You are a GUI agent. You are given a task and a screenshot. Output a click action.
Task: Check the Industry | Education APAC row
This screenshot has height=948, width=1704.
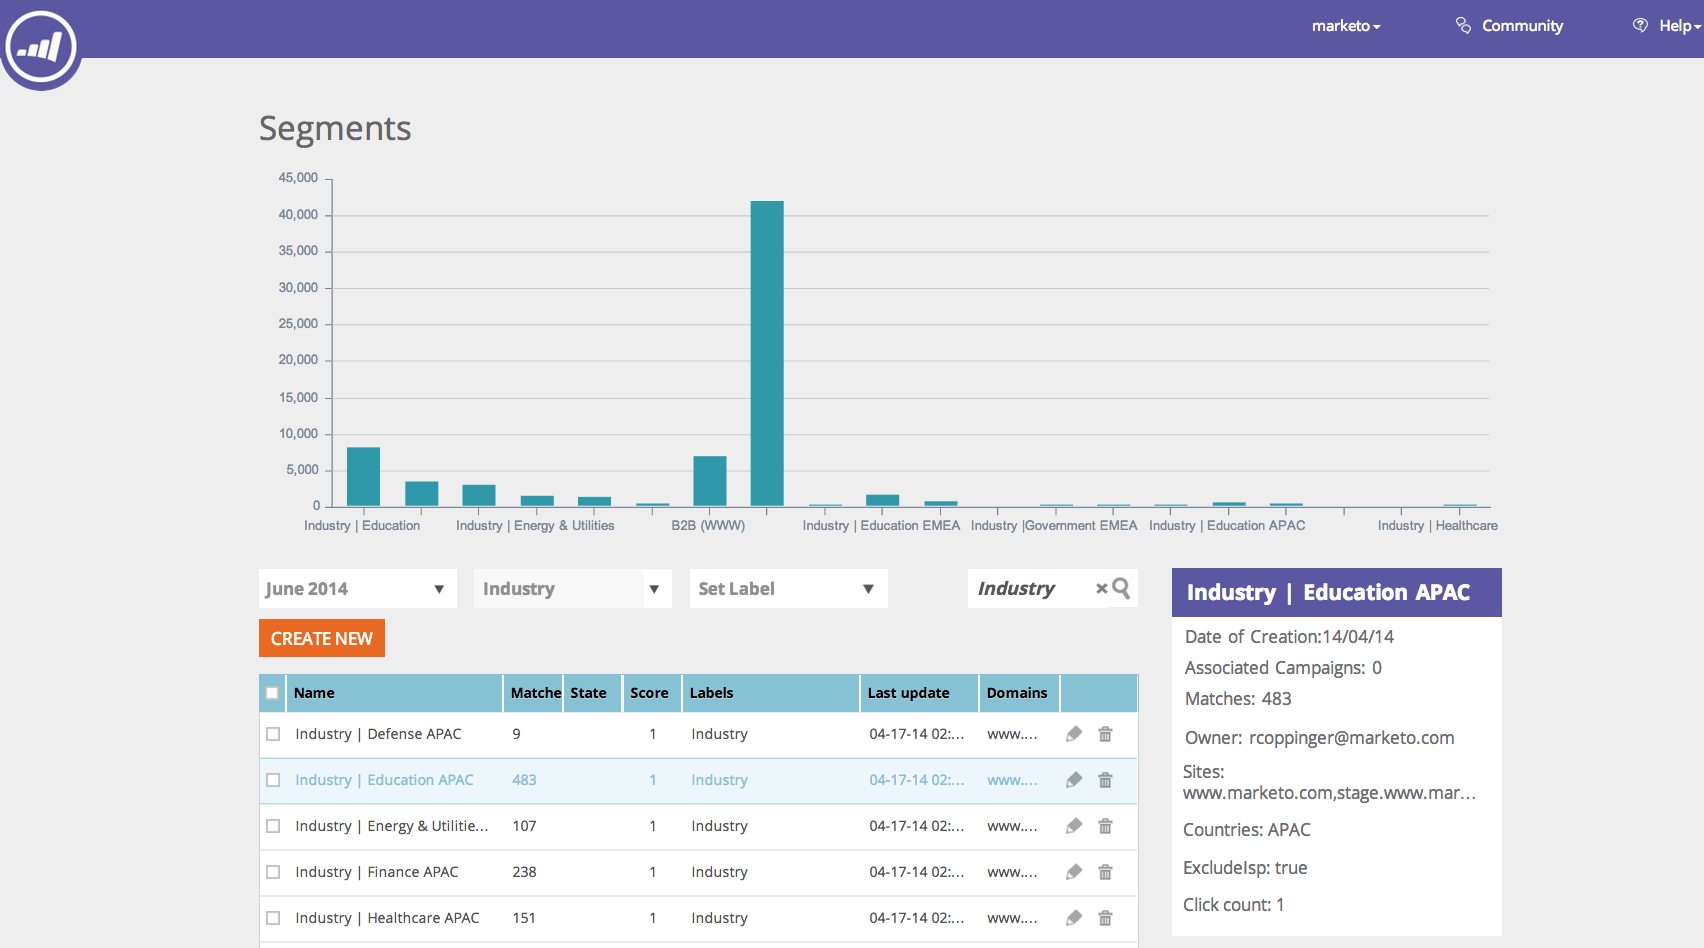pyautogui.click(x=273, y=780)
